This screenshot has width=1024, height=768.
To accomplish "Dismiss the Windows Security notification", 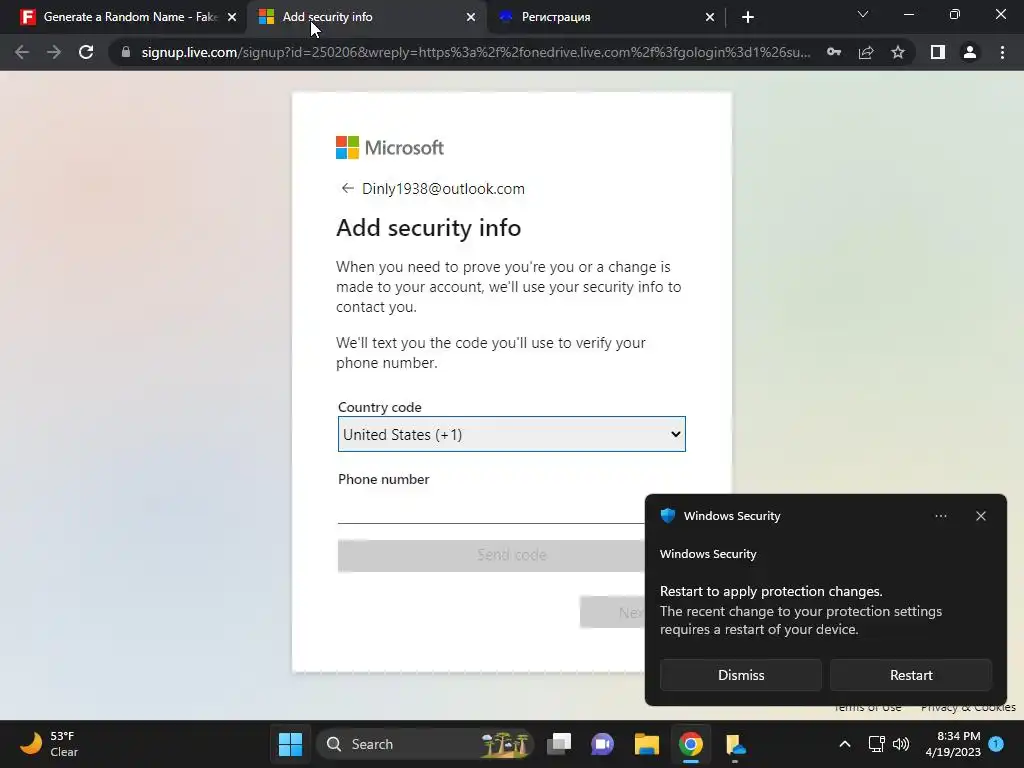I will point(741,675).
